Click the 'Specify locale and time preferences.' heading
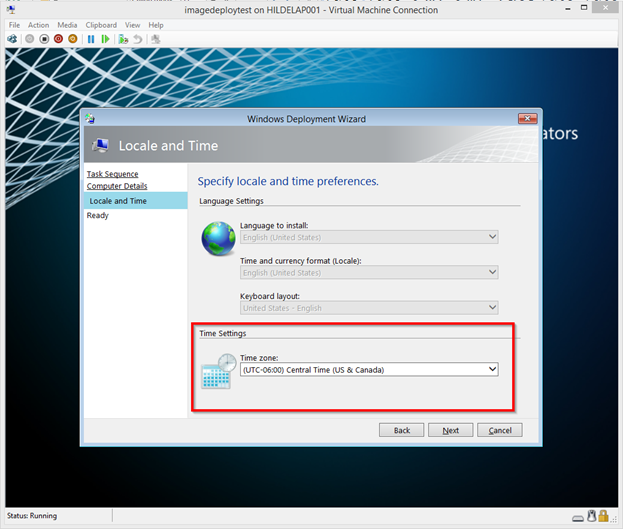 [x=288, y=181]
